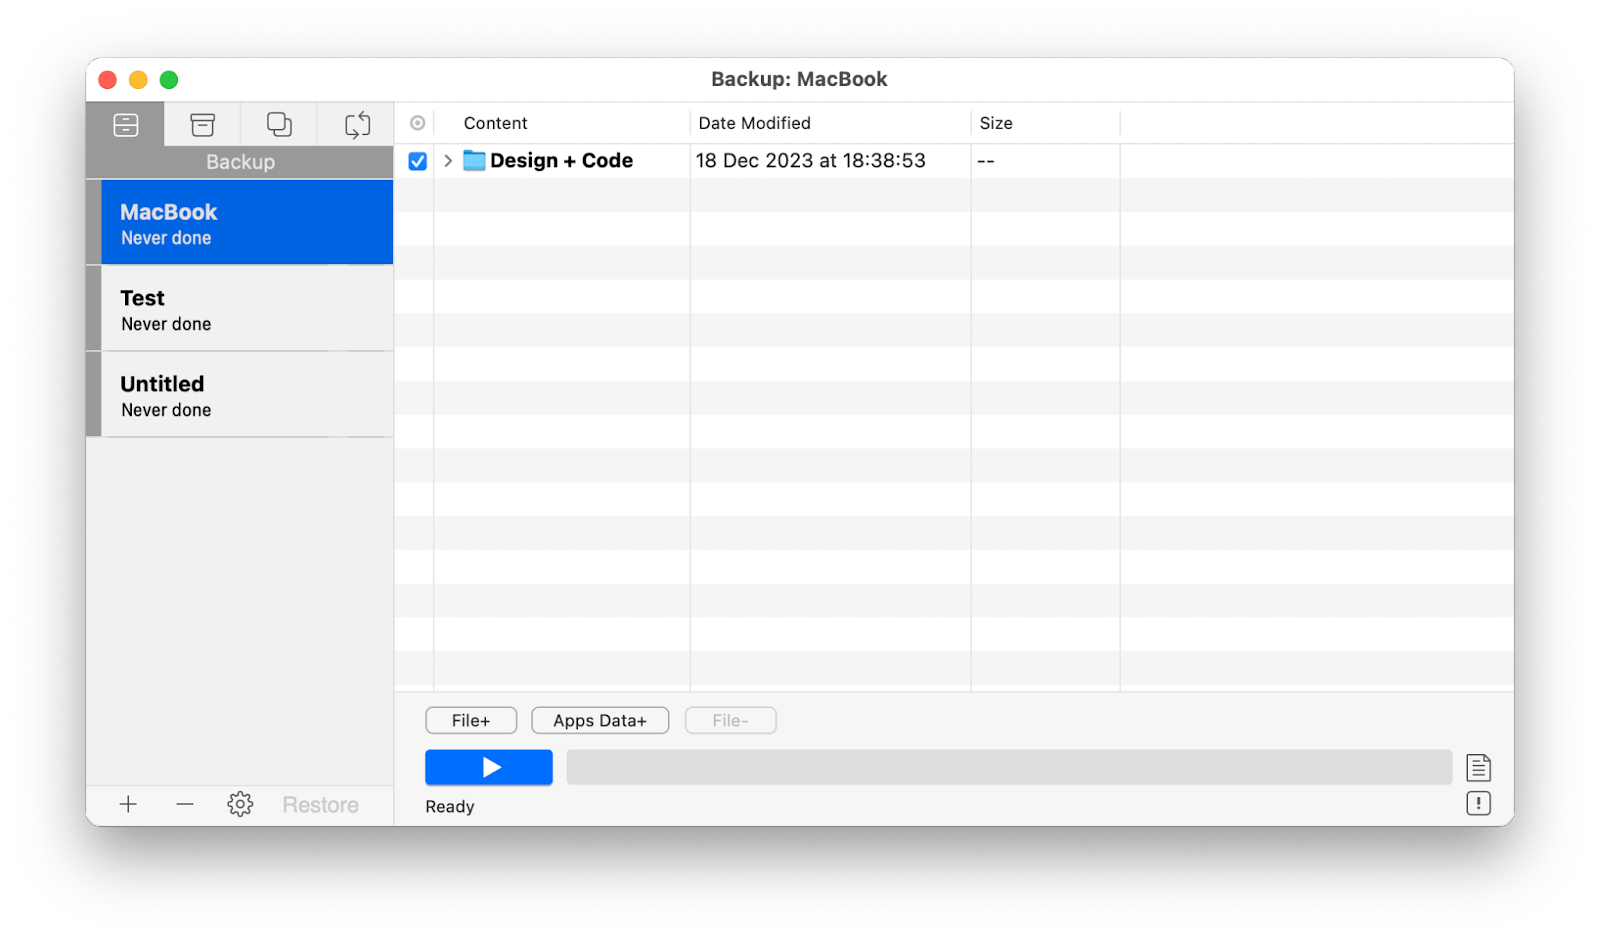Open the backup log document icon
The height and width of the screenshot is (940, 1600).
(1478, 767)
